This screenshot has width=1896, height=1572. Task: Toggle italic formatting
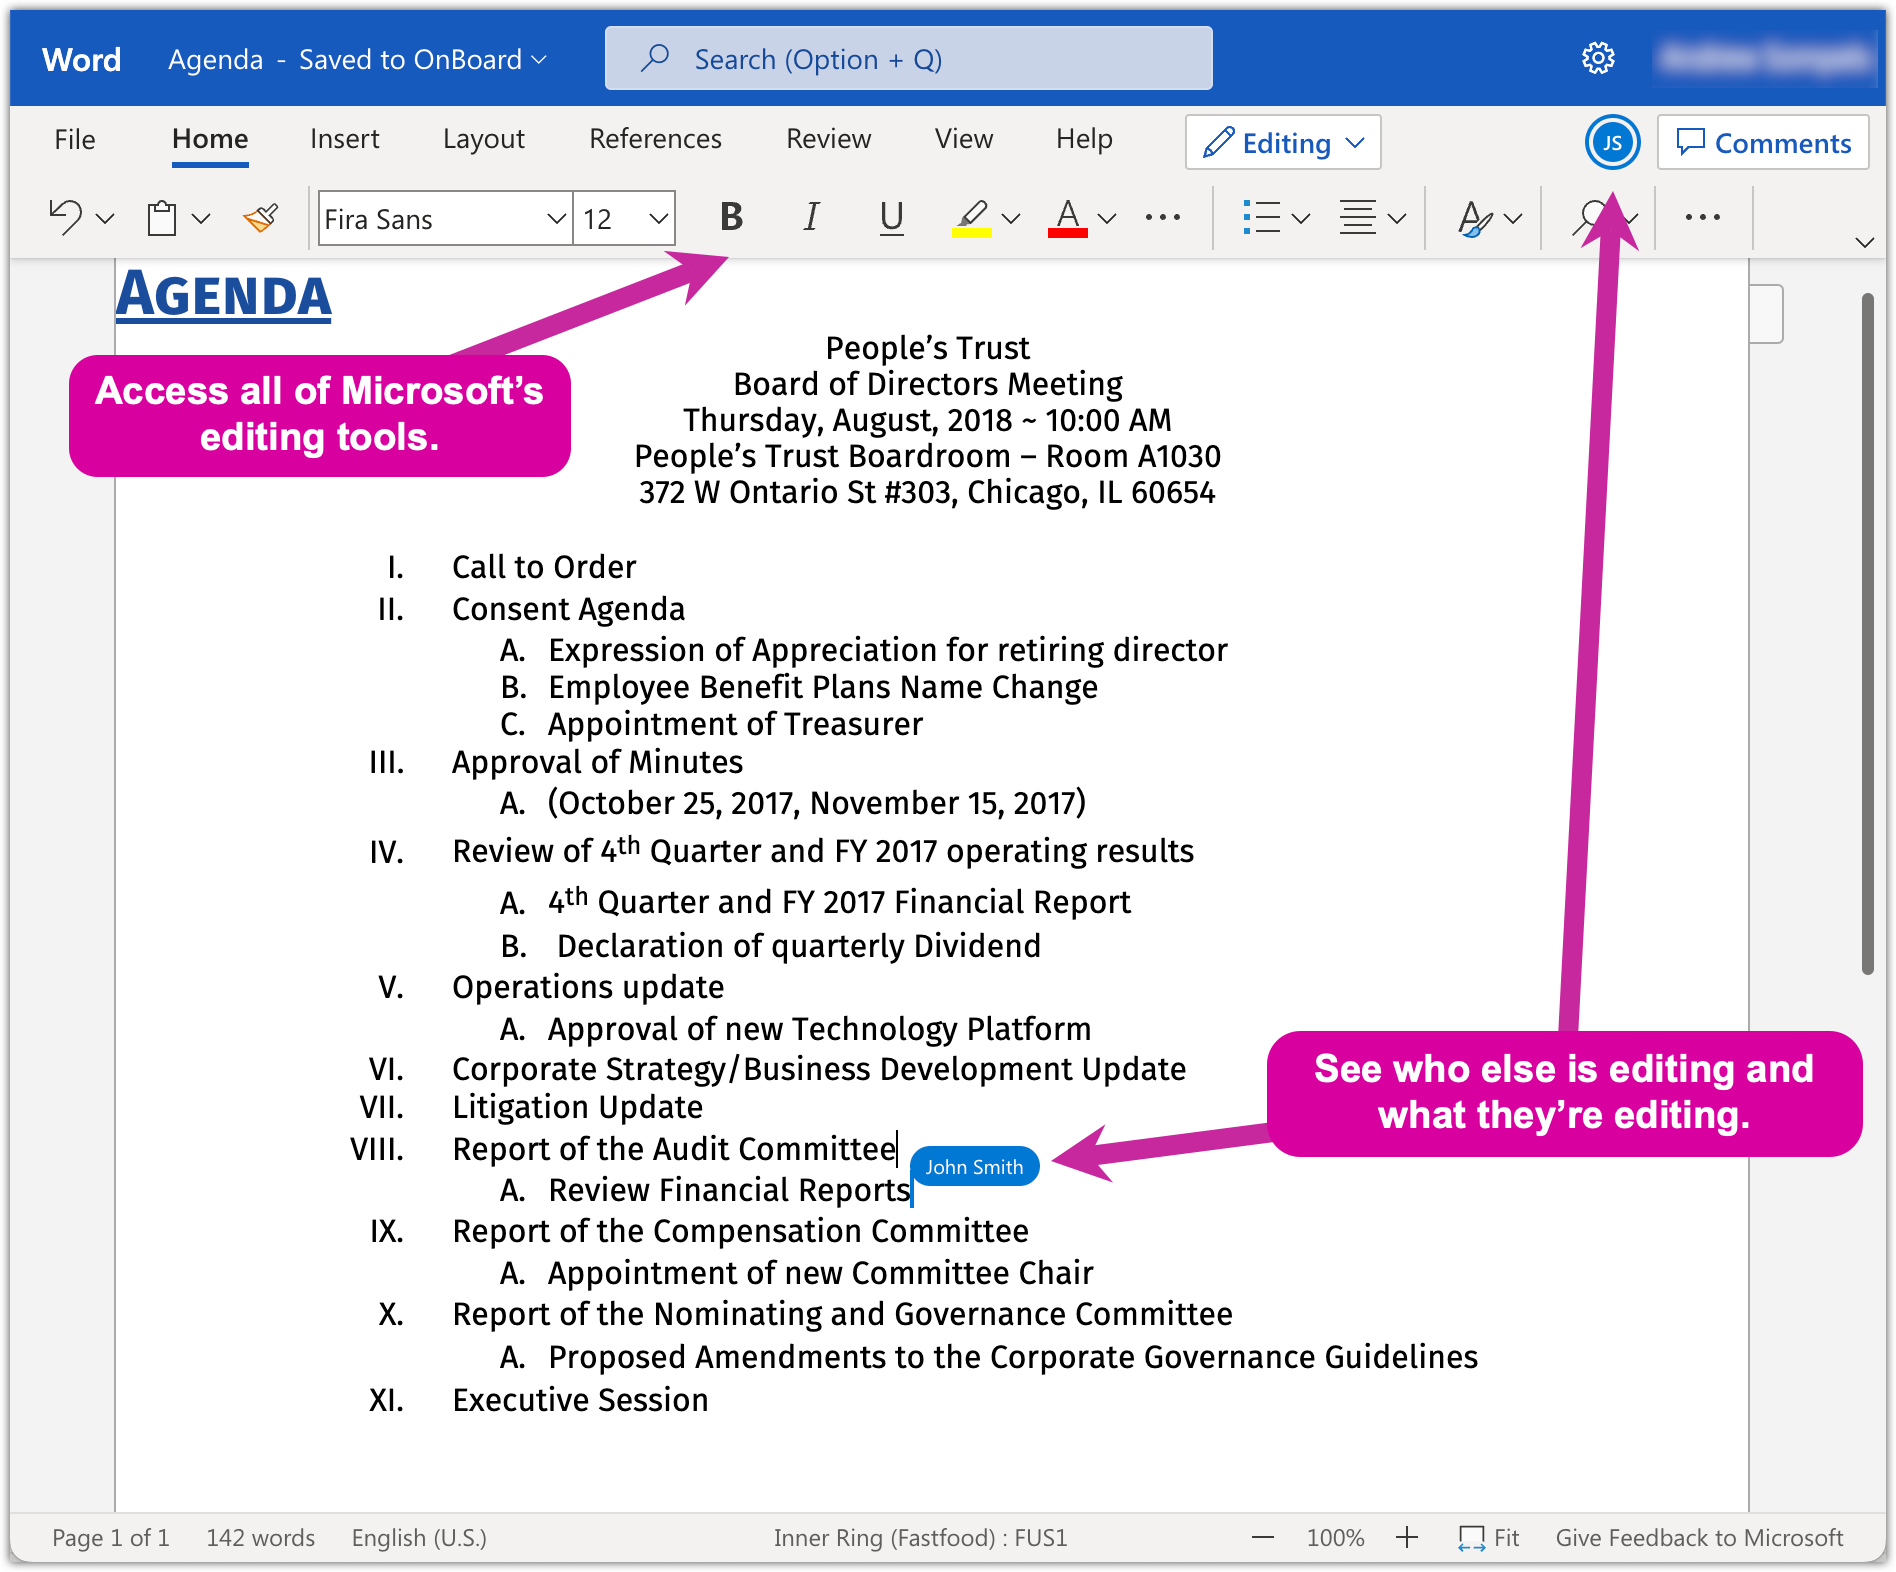click(811, 217)
